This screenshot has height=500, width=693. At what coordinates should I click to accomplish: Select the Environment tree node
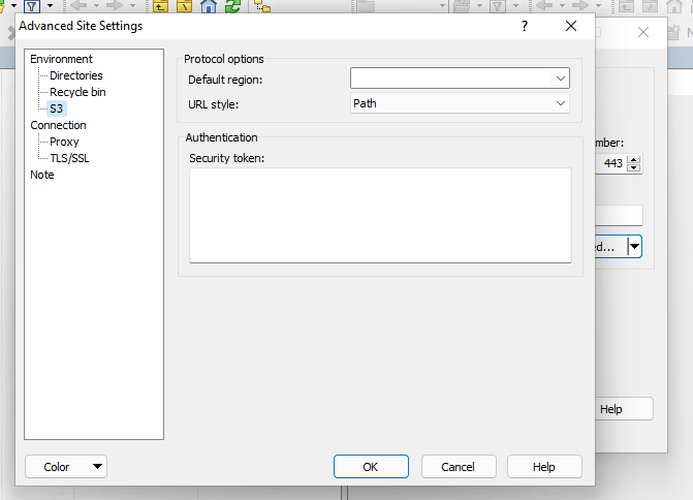click(61, 59)
